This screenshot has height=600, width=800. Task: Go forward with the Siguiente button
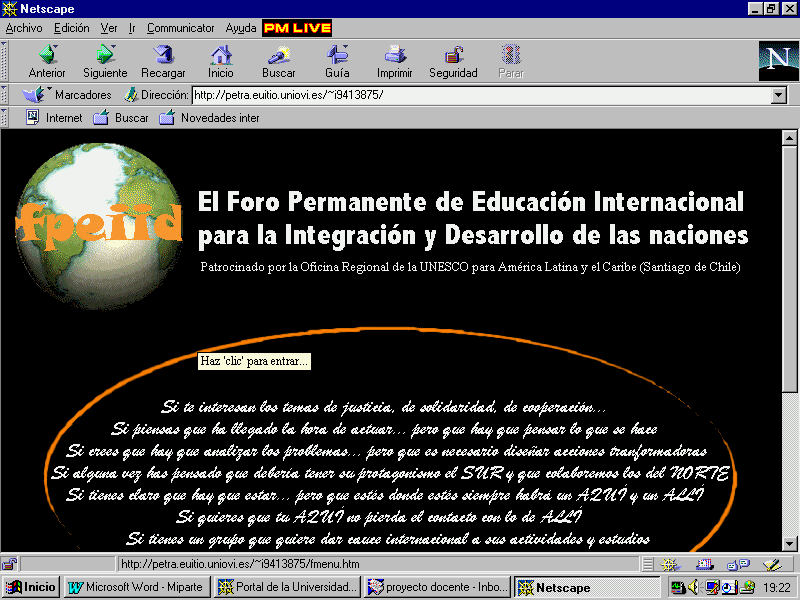(105, 60)
